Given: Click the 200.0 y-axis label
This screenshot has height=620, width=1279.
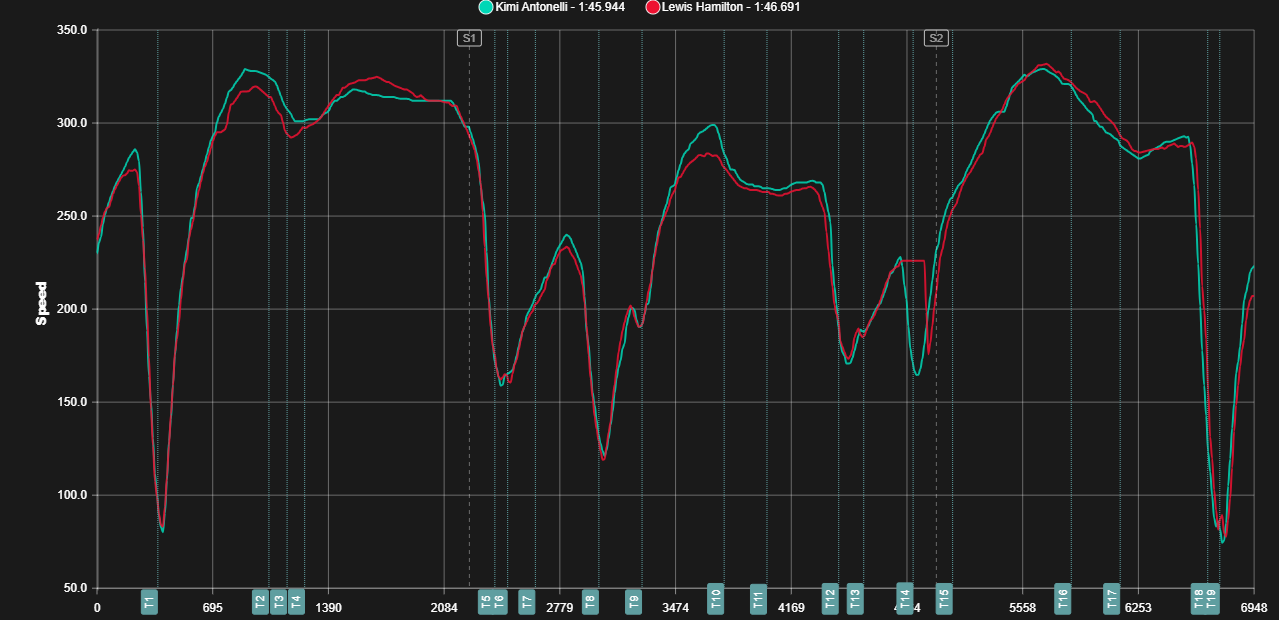Looking at the screenshot, I should [74, 309].
